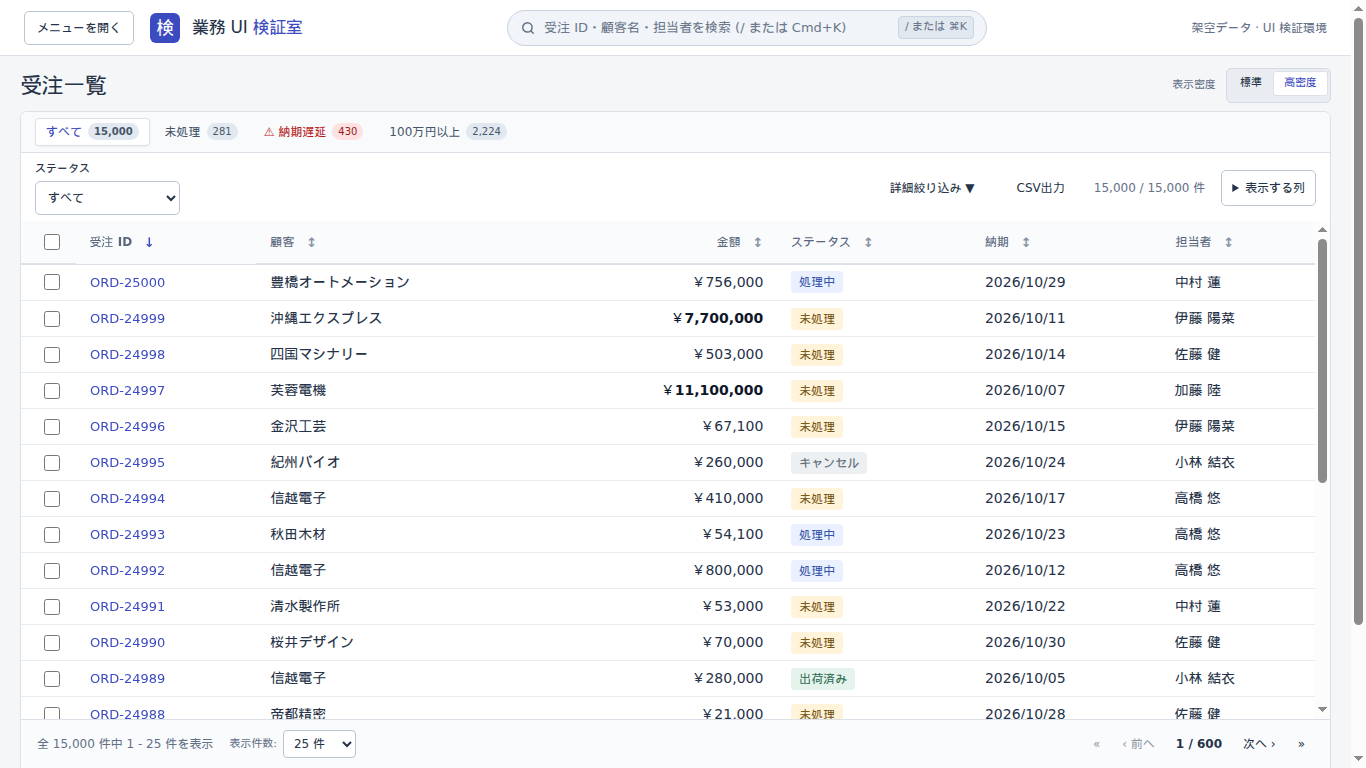Open the ステータス filter dropdown
Image resolution: width=1366 pixels, height=768 pixels.
point(107,198)
